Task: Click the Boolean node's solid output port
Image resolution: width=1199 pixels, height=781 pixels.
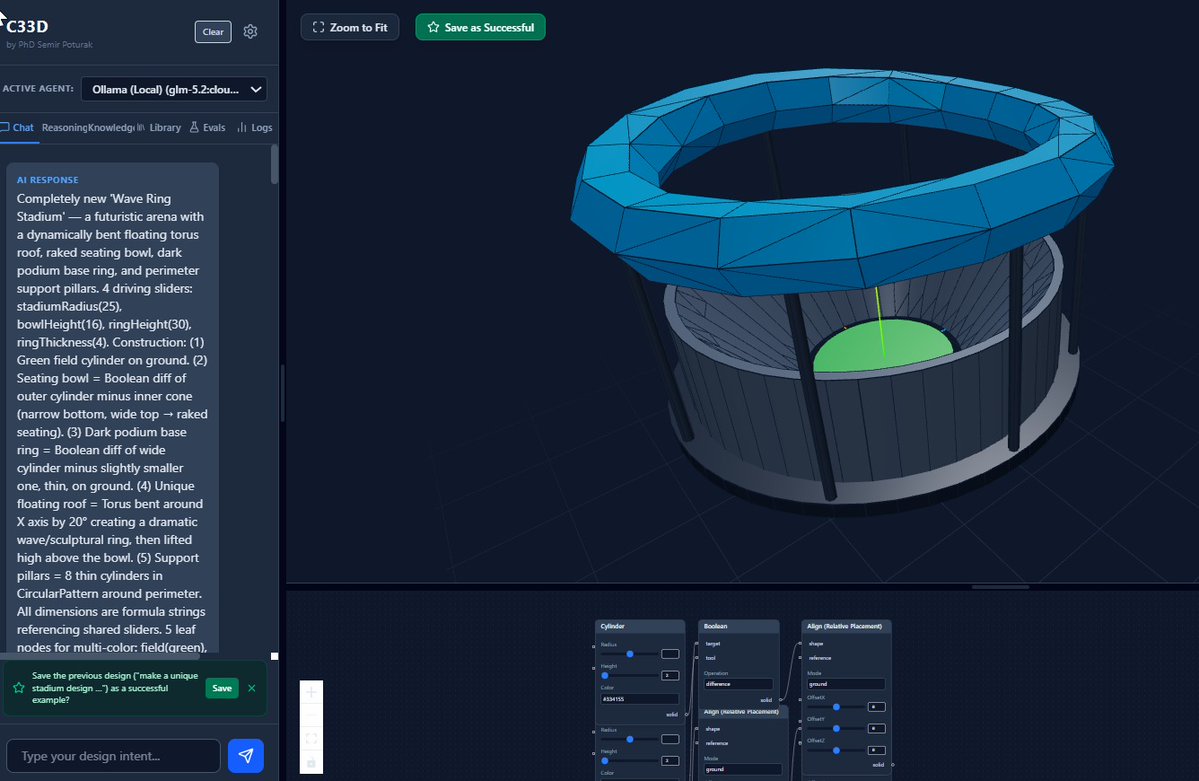Action: [x=780, y=700]
